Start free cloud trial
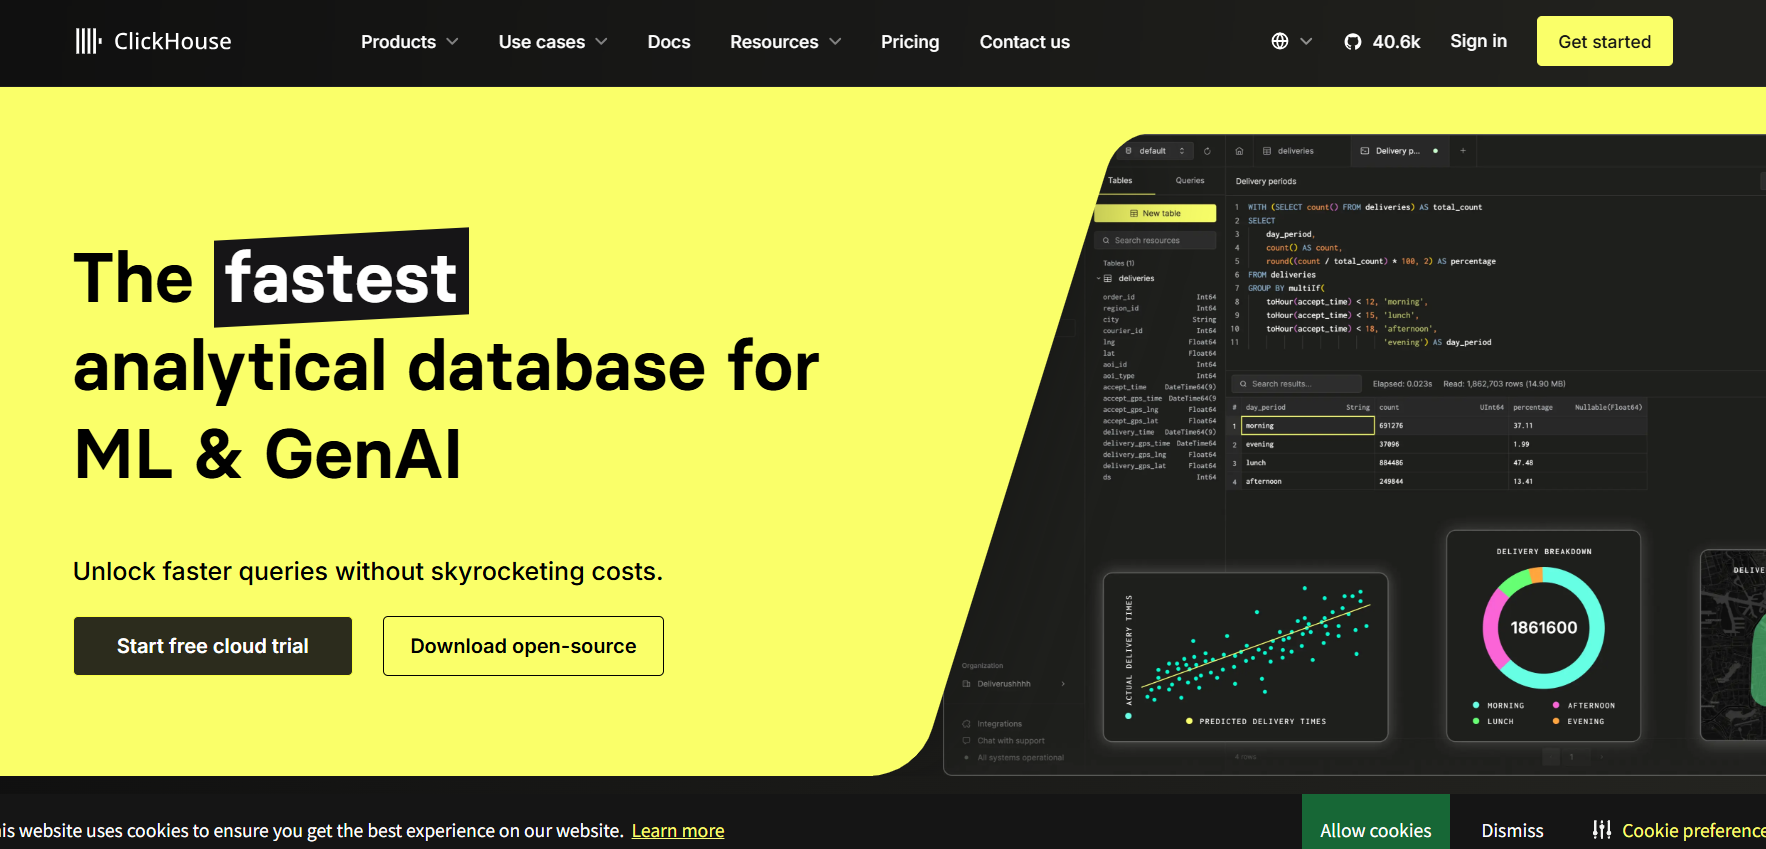The height and width of the screenshot is (849, 1766). (213, 646)
